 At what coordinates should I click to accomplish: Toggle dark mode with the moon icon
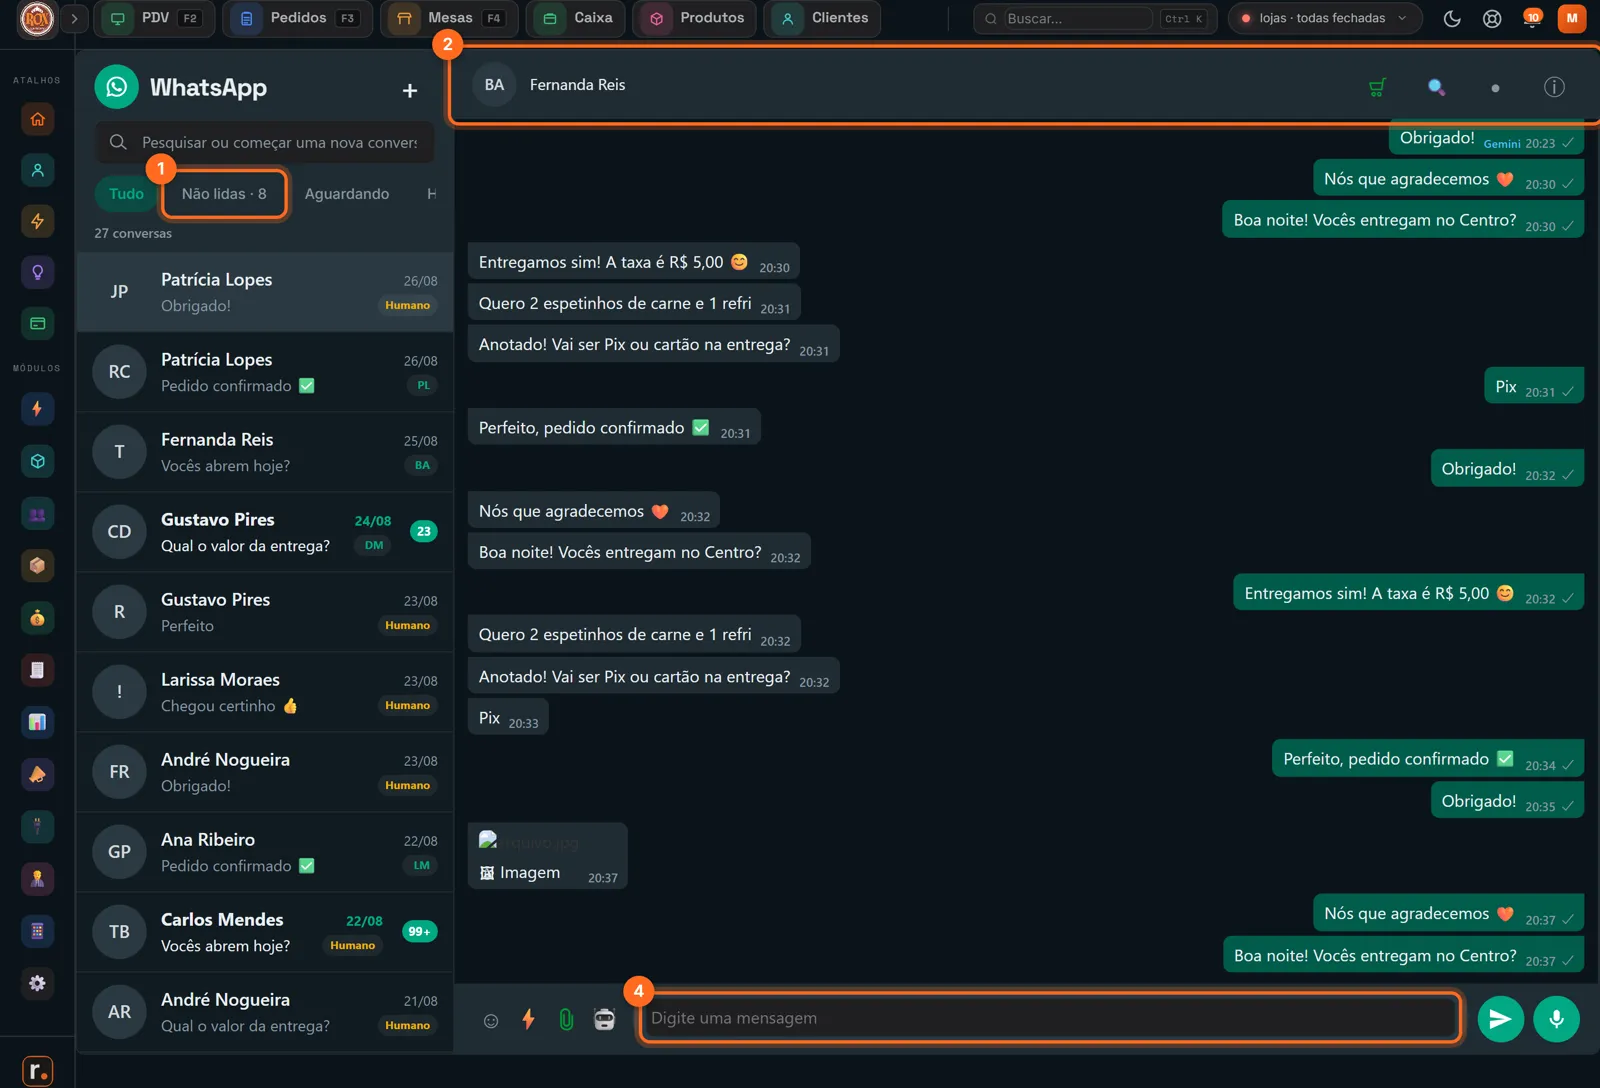1452,19
